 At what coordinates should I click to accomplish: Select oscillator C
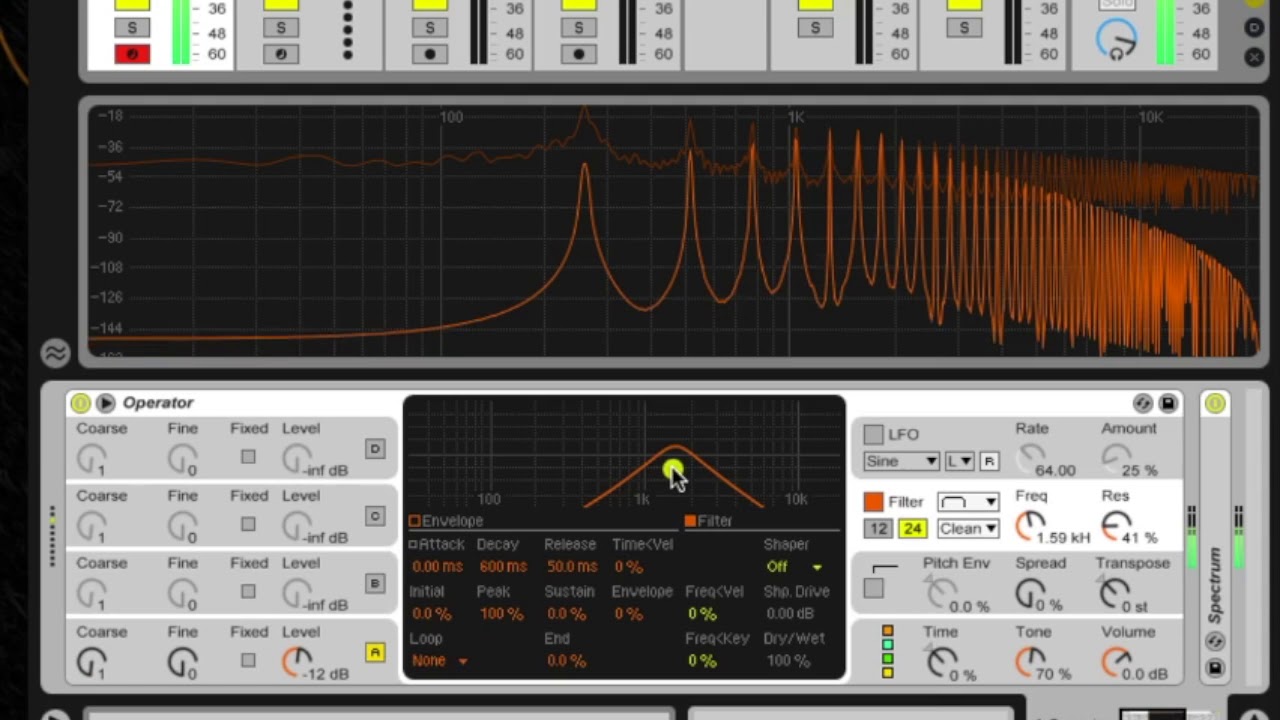pos(375,516)
